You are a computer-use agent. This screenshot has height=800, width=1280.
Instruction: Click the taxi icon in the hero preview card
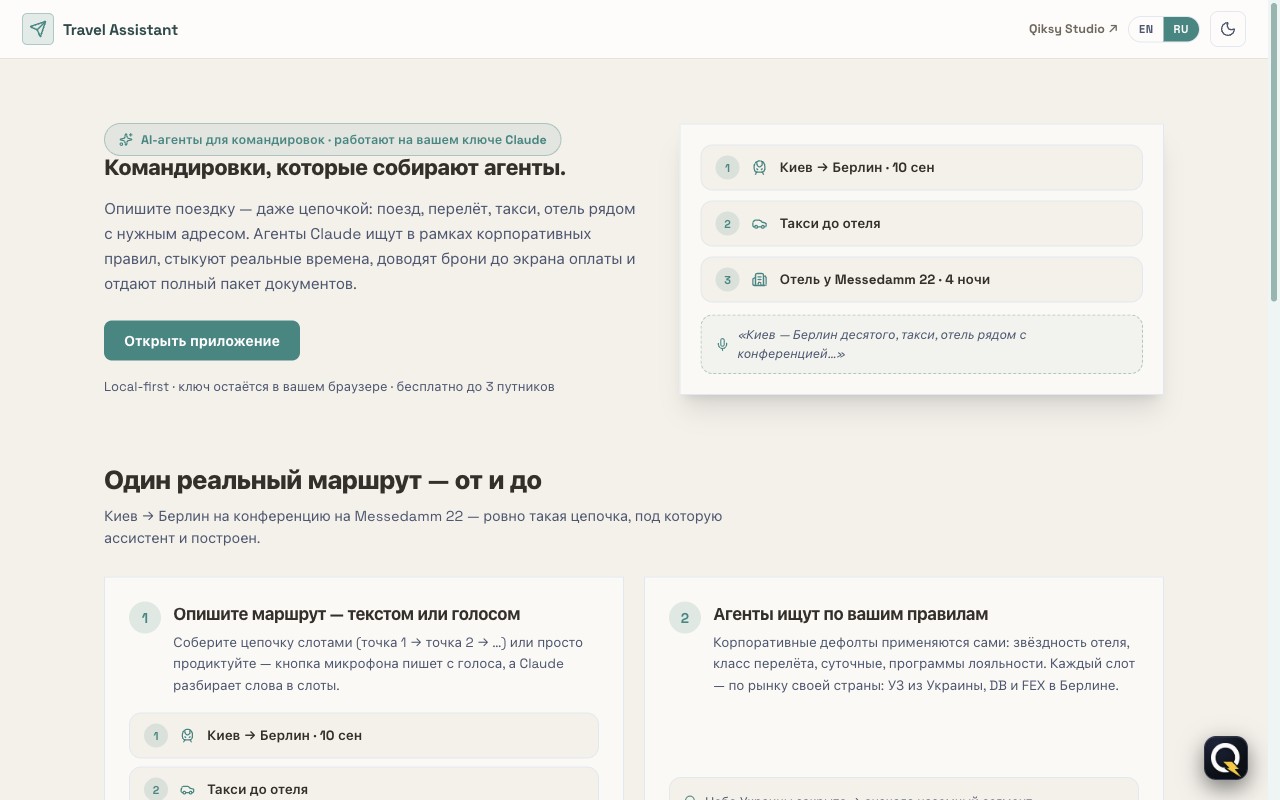(x=760, y=223)
